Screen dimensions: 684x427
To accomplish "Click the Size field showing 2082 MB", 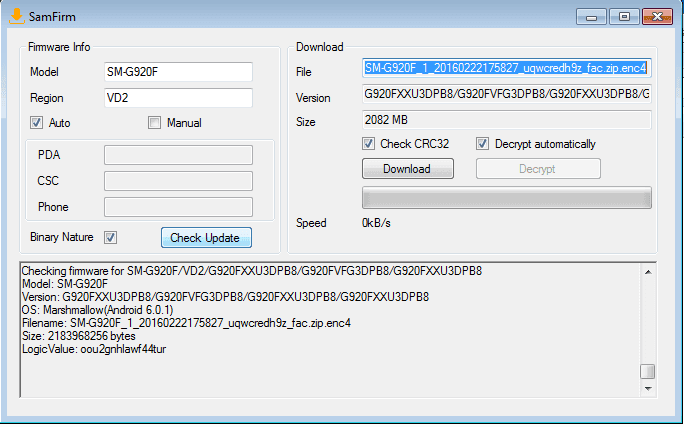I will [x=507, y=120].
